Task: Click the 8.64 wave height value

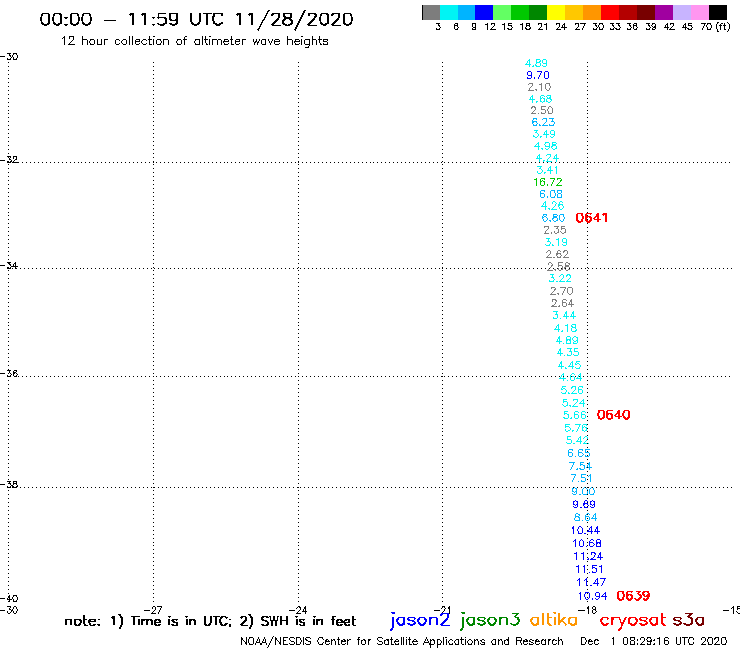Action: (585, 517)
